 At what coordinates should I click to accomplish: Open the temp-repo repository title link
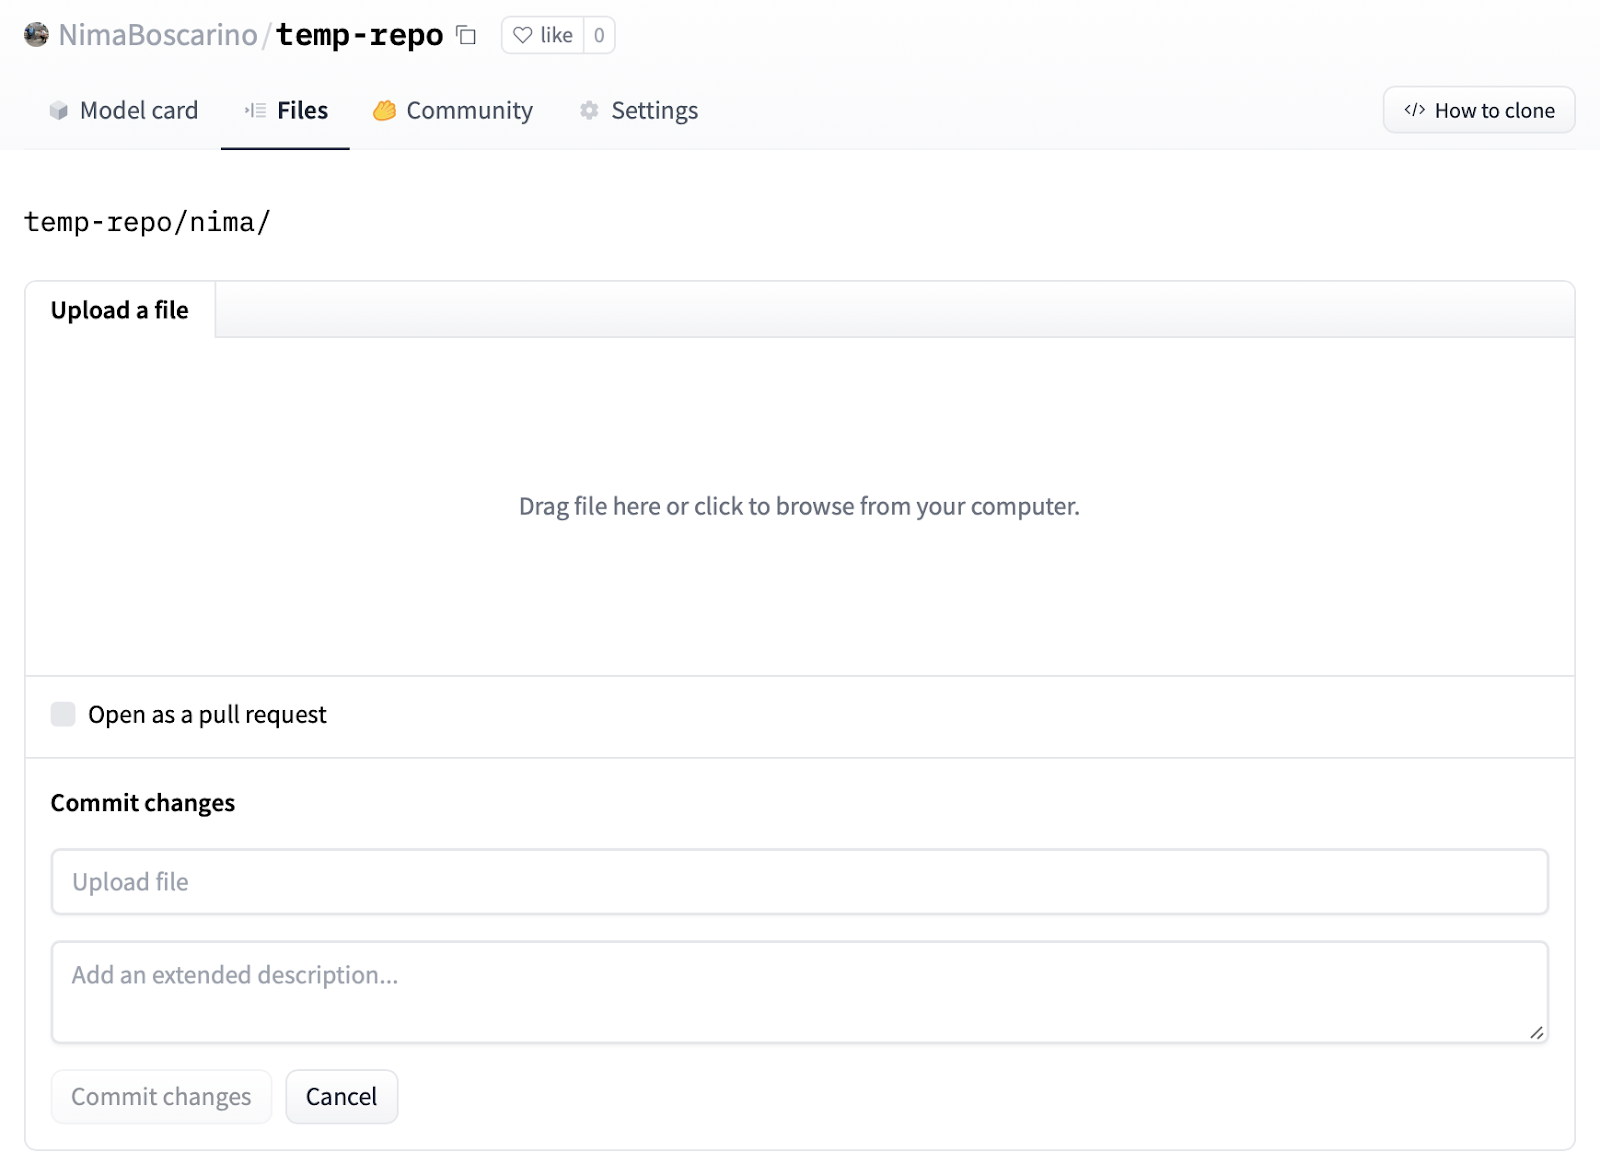[x=360, y=35]
